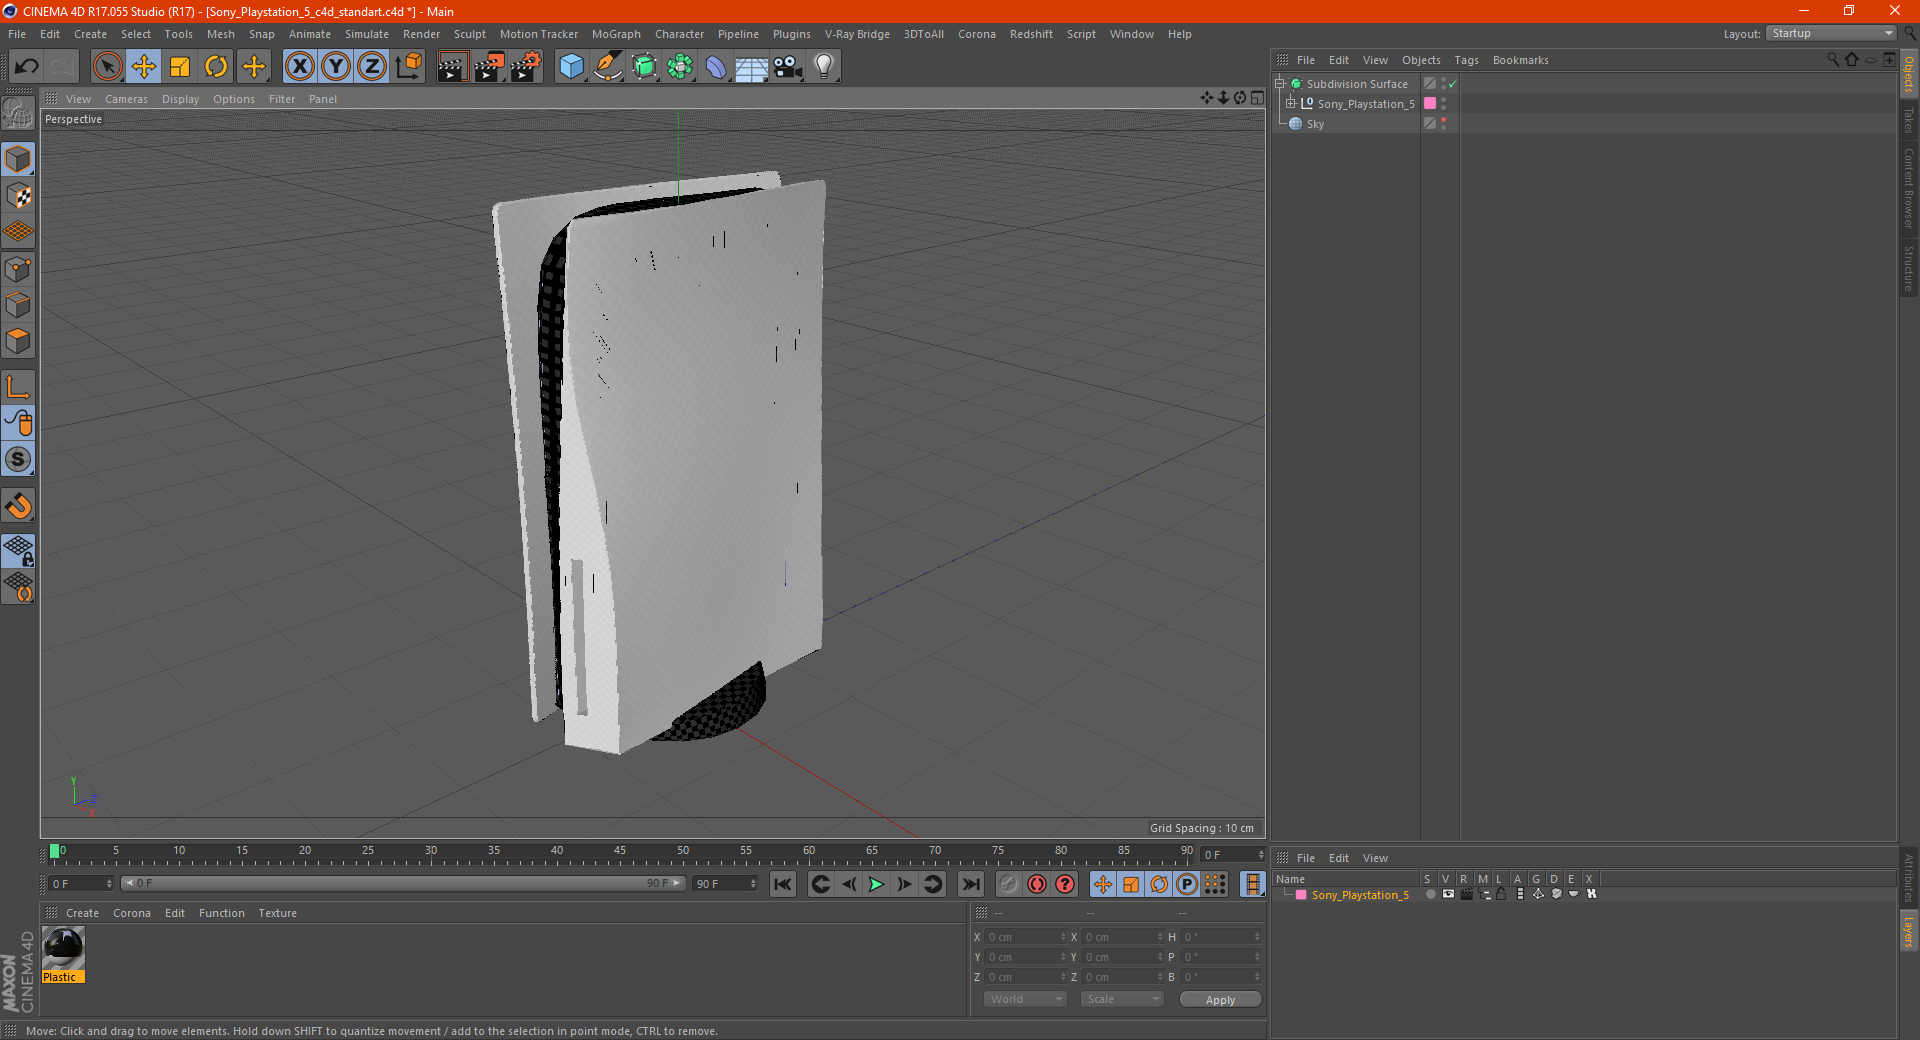Add a Cube primitive object
This screenshot has height=1040, width=1920.
pos(571,67)
